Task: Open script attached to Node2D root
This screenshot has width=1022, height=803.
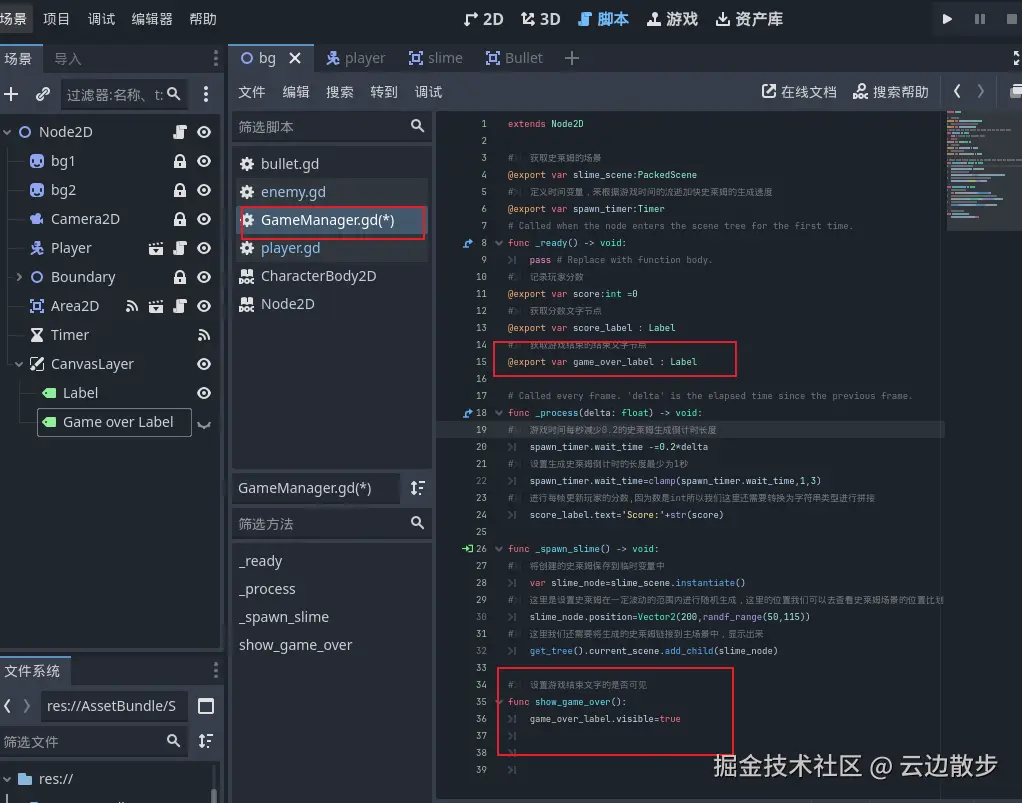Action: click(x=179, y=132)
